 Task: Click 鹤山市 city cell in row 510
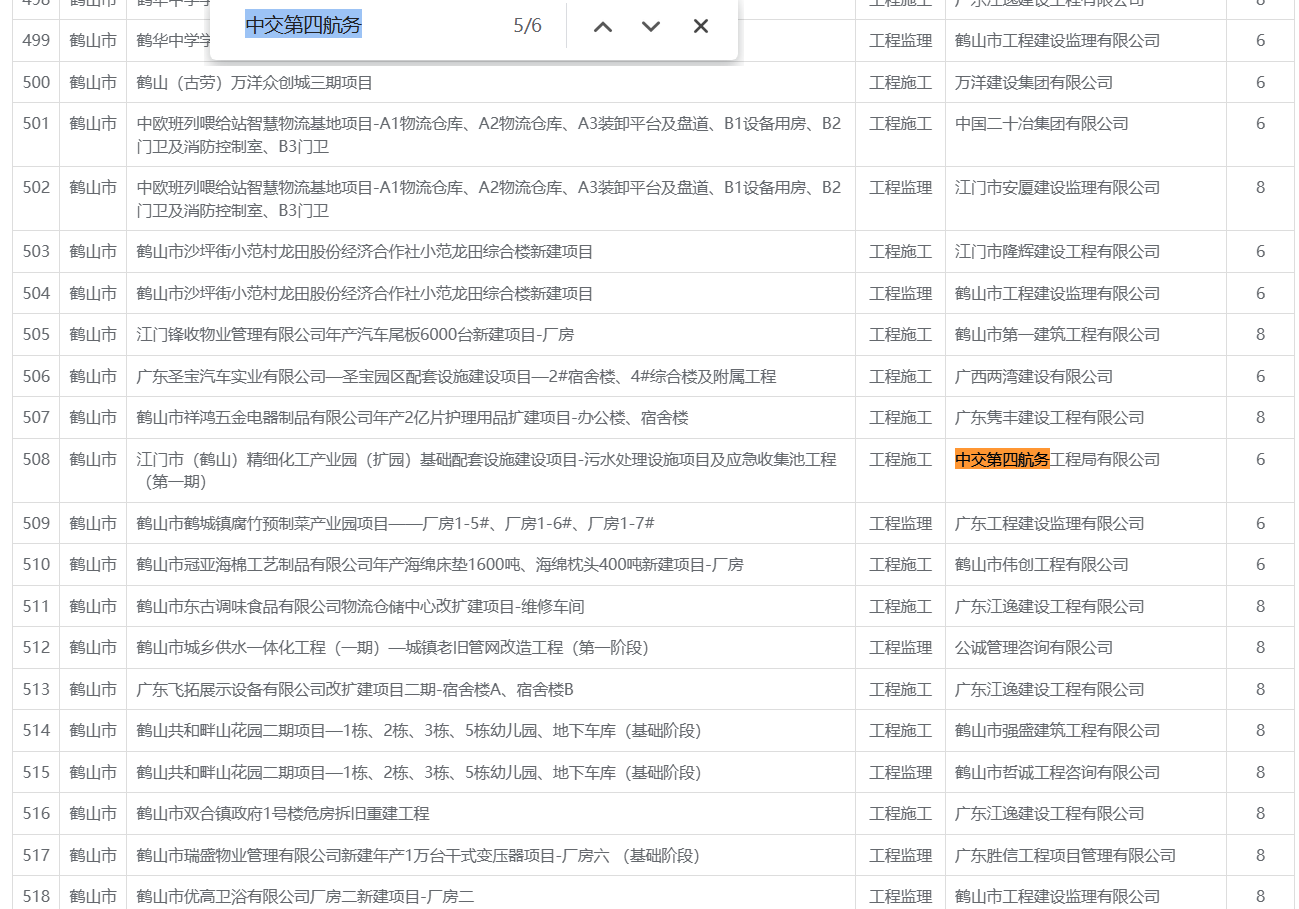click(x=93, y=564)
